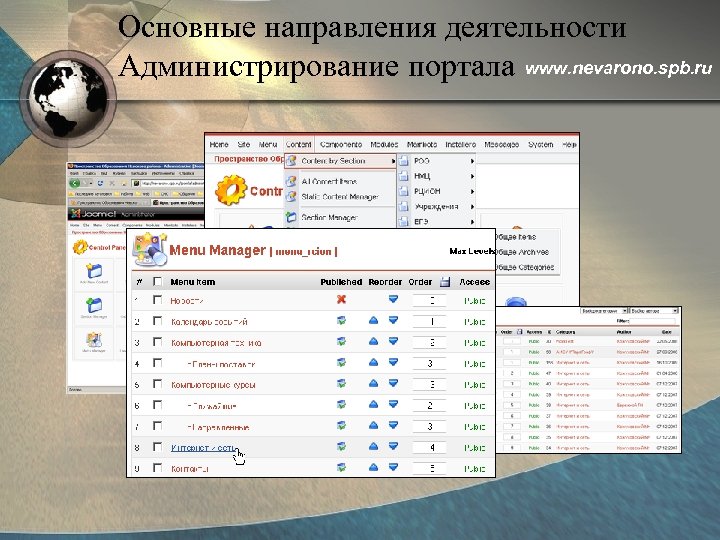The image size is (720, 540).
Task: Click the Section Manager menu icon
Action: pos(291,217)
